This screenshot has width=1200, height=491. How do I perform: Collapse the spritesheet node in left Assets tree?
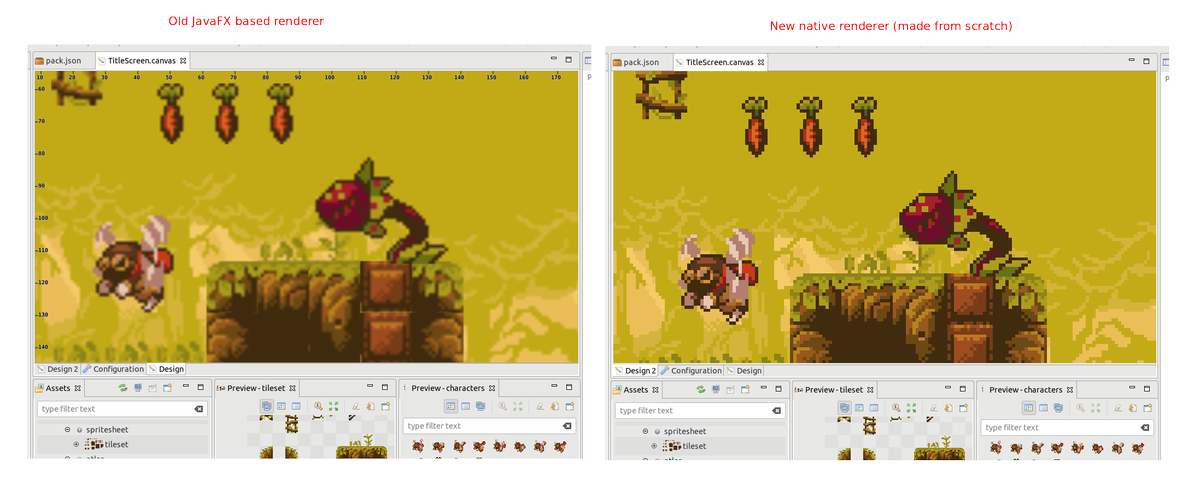point(67,429)
